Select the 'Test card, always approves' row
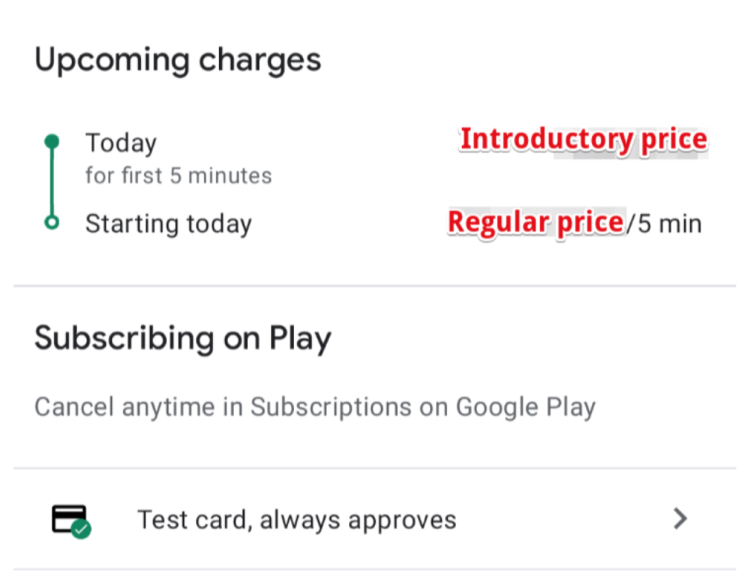 click(375, 519)
